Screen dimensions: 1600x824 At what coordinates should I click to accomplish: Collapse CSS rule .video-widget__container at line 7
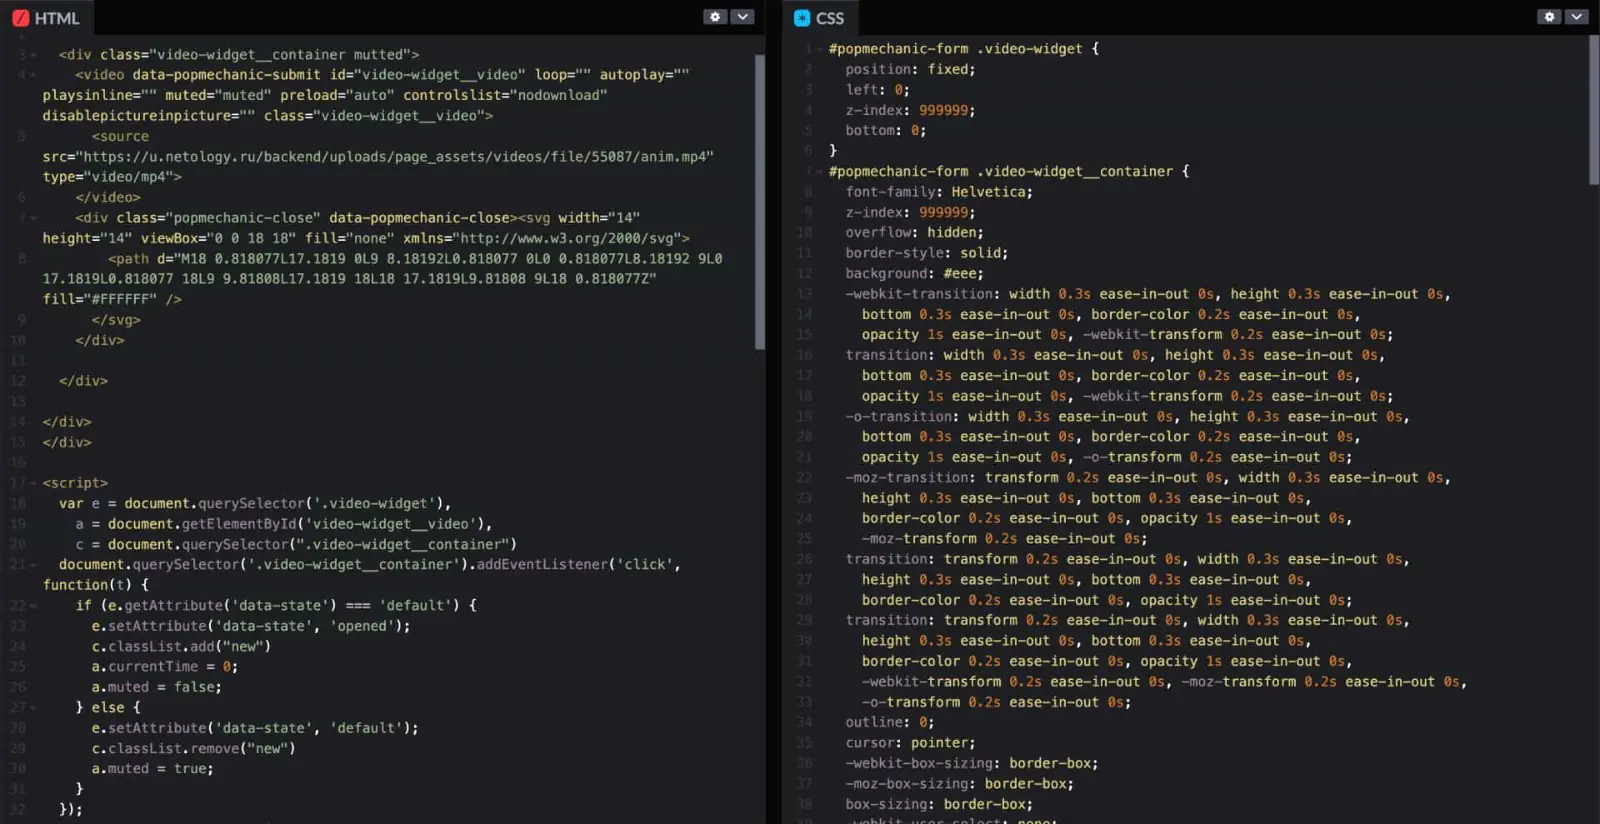tap(819, 172)
